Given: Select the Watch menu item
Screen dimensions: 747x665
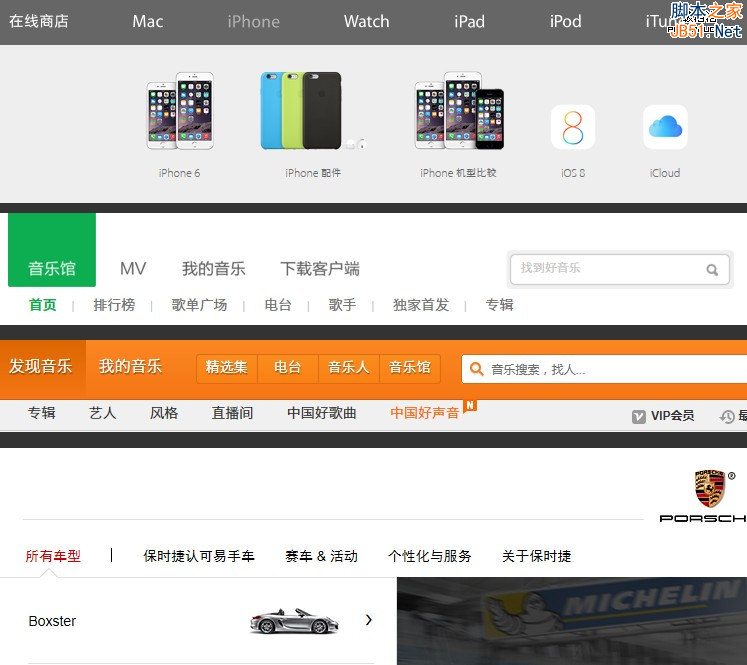Looking at the screenshot, I should coord(366,21).
